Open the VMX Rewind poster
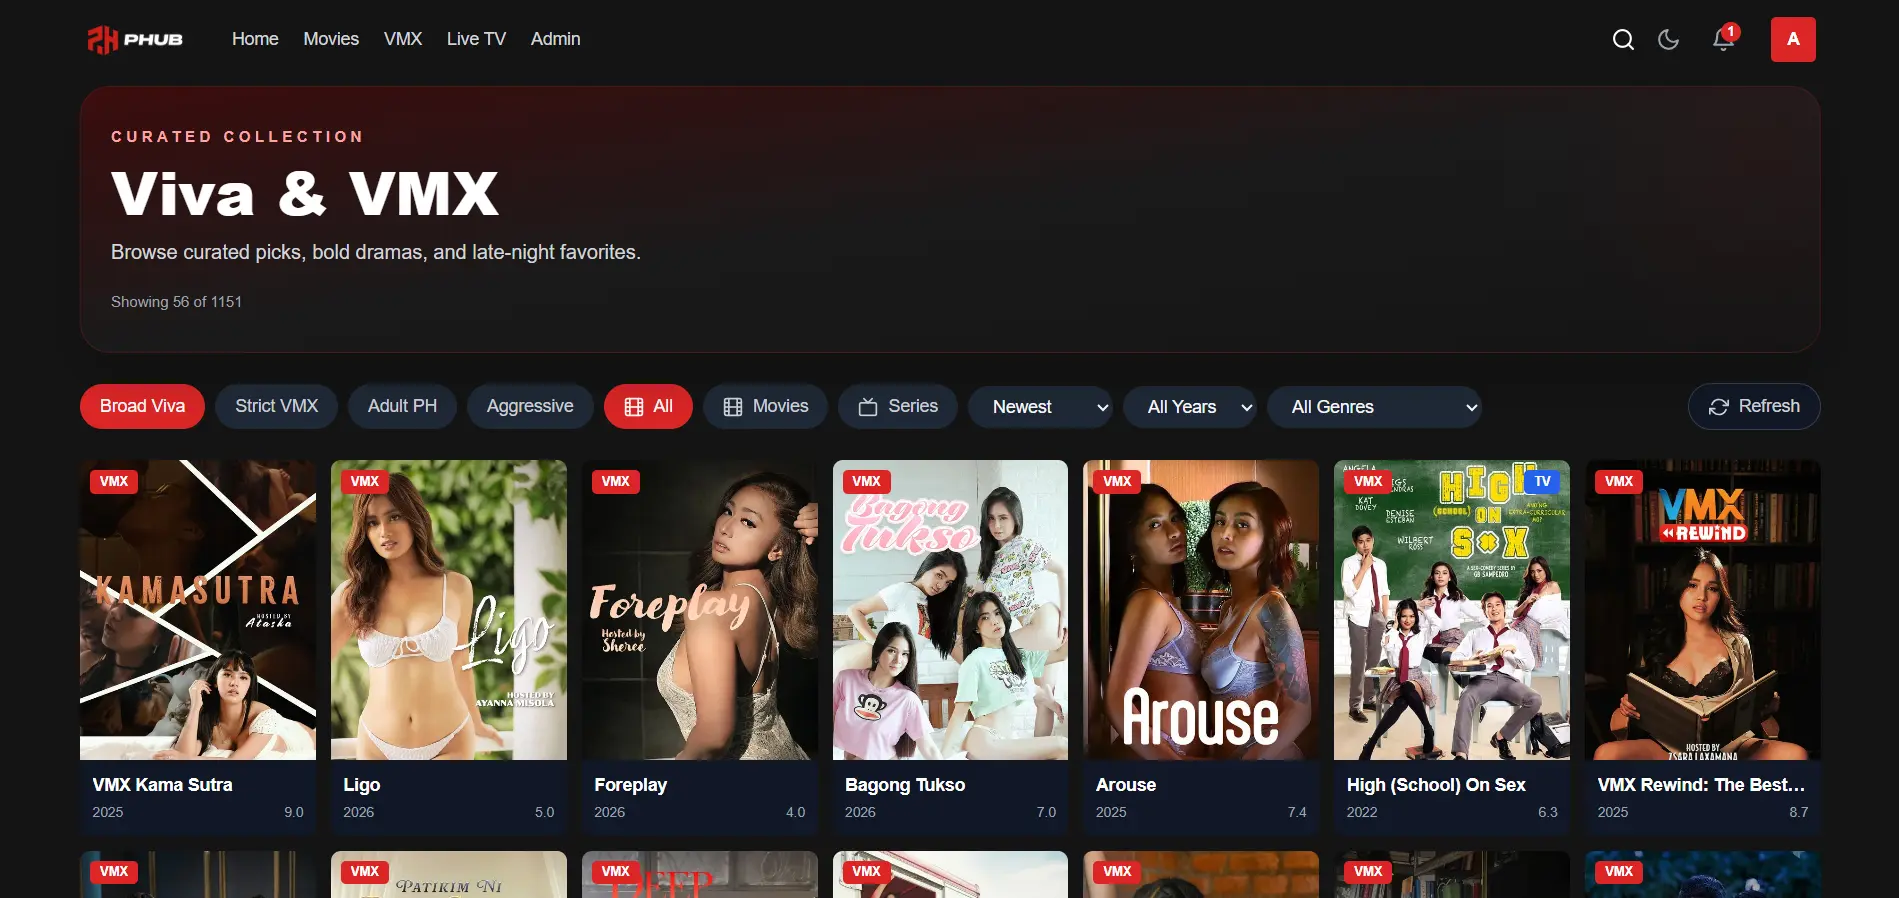The height and width of the screenshot is (898, 1899). coord(1703,610)
